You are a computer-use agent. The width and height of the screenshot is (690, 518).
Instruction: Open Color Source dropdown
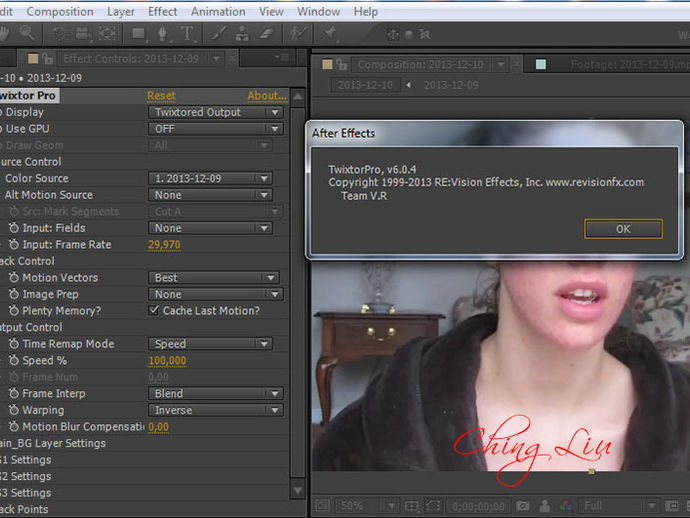click(x=210, y=178)
